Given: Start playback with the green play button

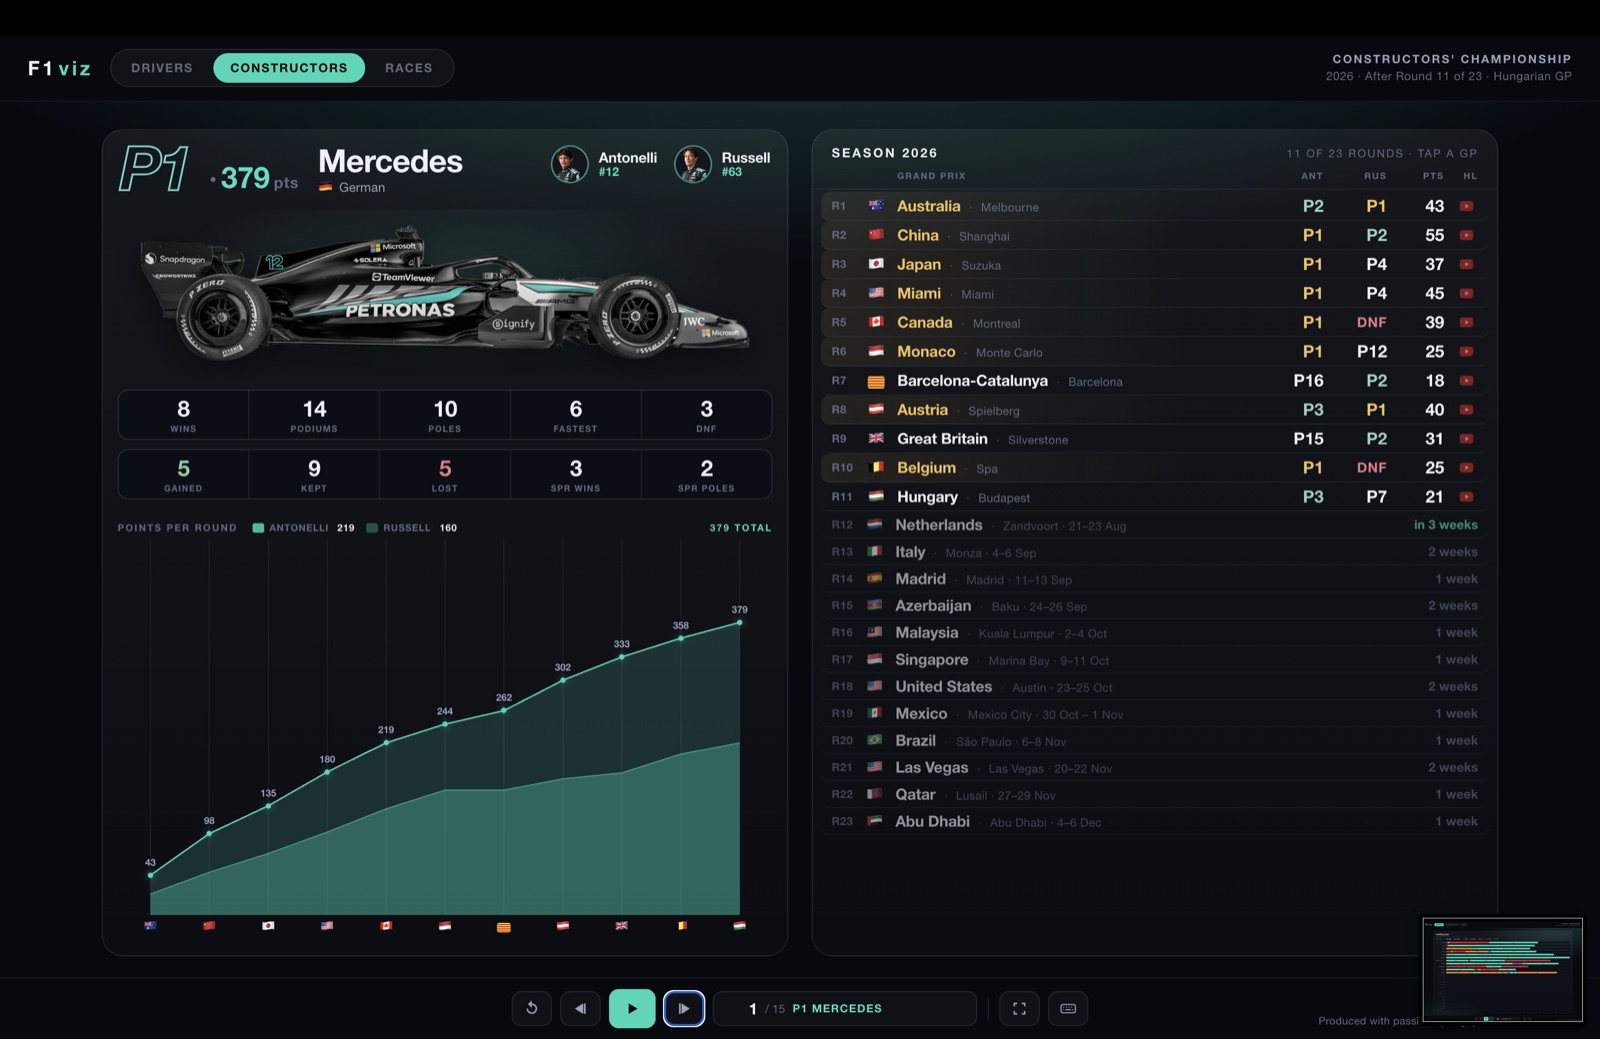Looking at the screenshot, I should (632, 1008).
